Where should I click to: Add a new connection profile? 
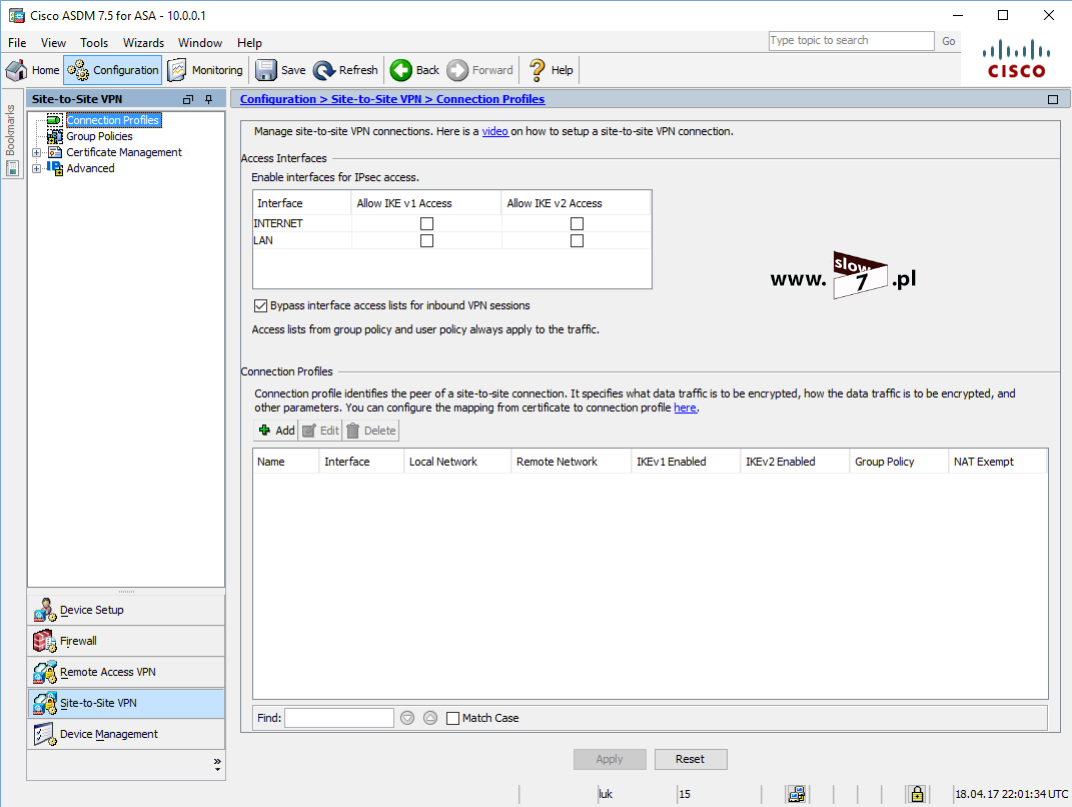(x=276, y=430)
